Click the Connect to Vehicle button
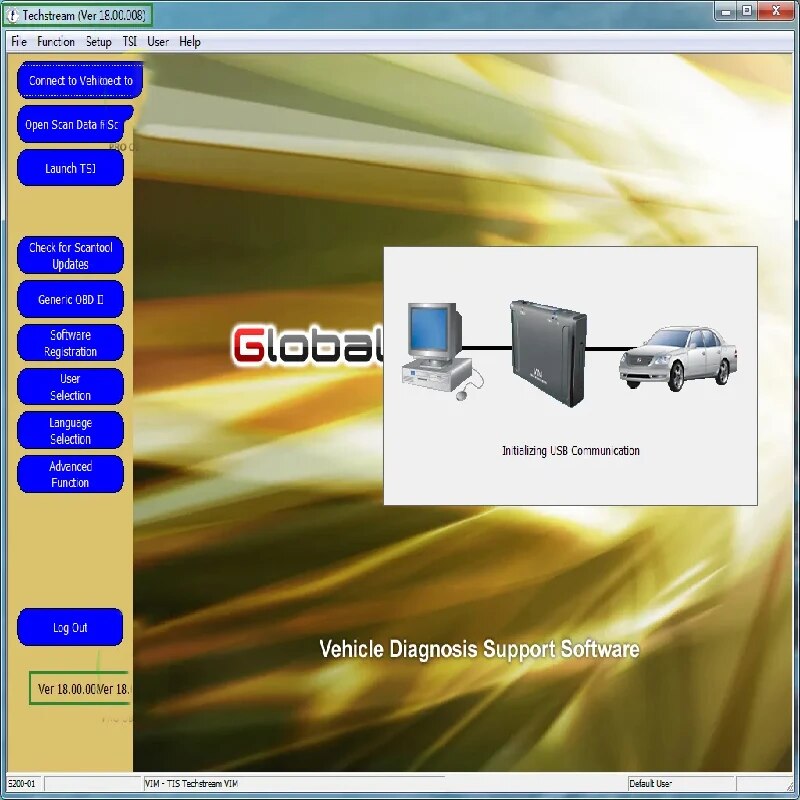 tap(80, 81)
